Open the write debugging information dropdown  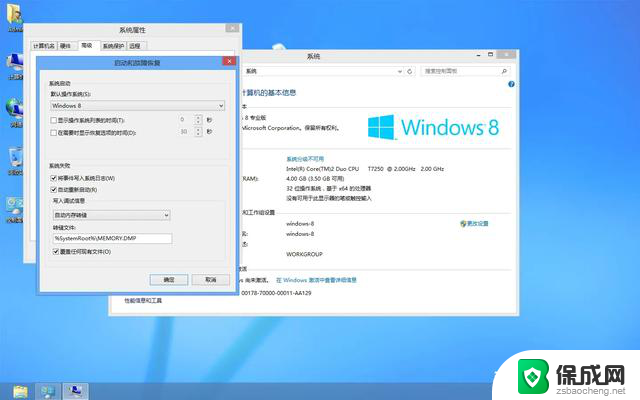(x=111, y=215)
